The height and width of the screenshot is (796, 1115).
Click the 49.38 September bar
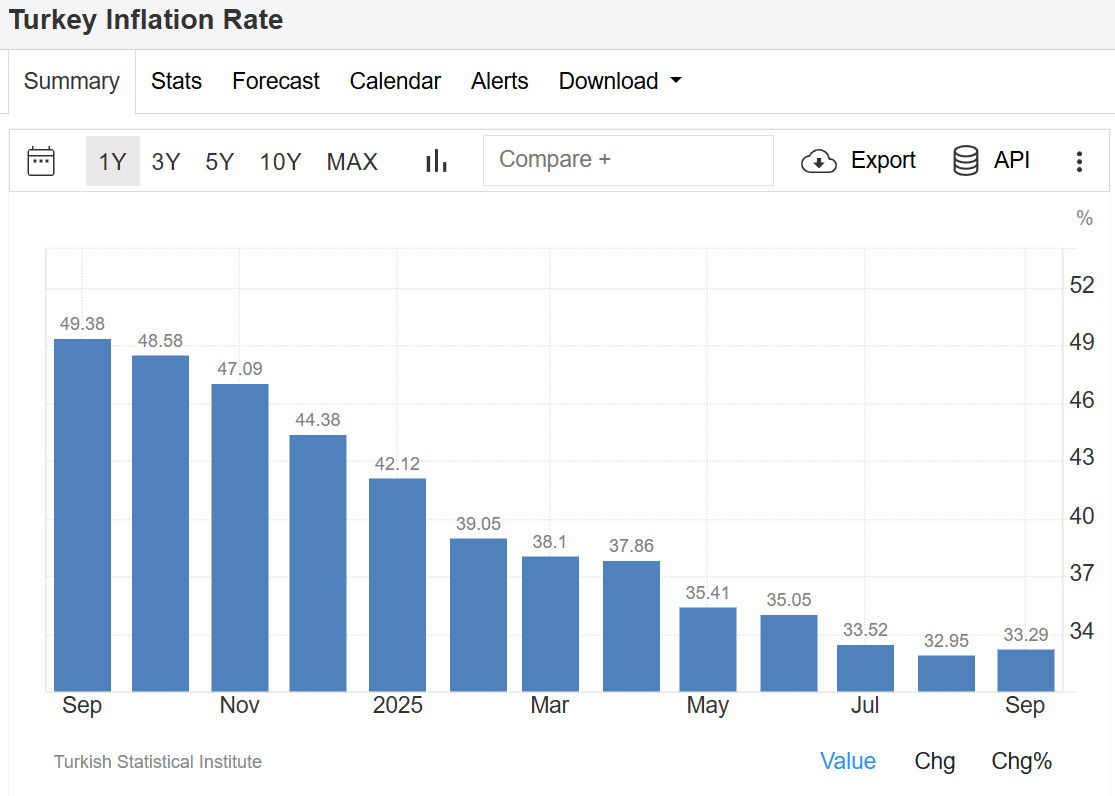(x=82, y=515)
